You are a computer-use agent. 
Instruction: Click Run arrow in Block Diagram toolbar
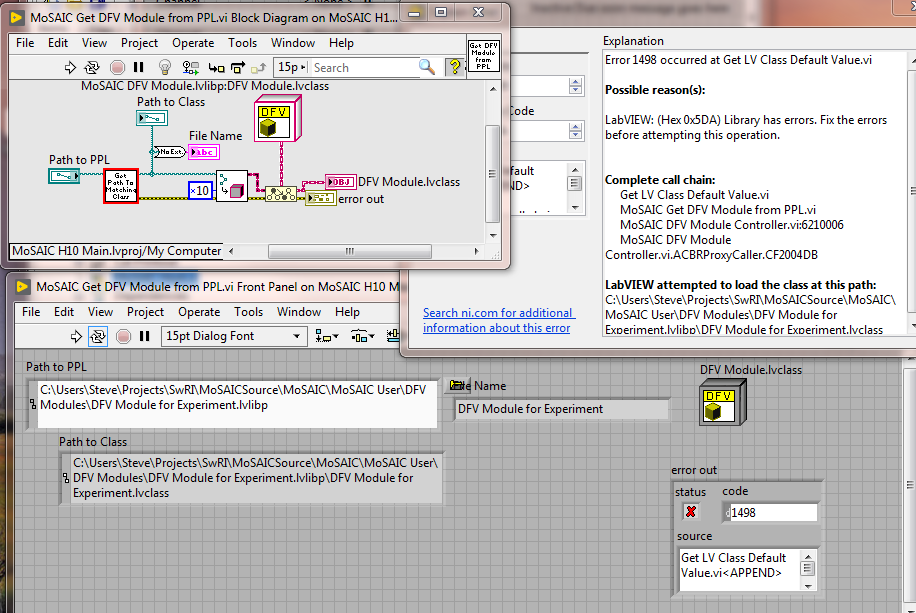click(x=70, y=68)
